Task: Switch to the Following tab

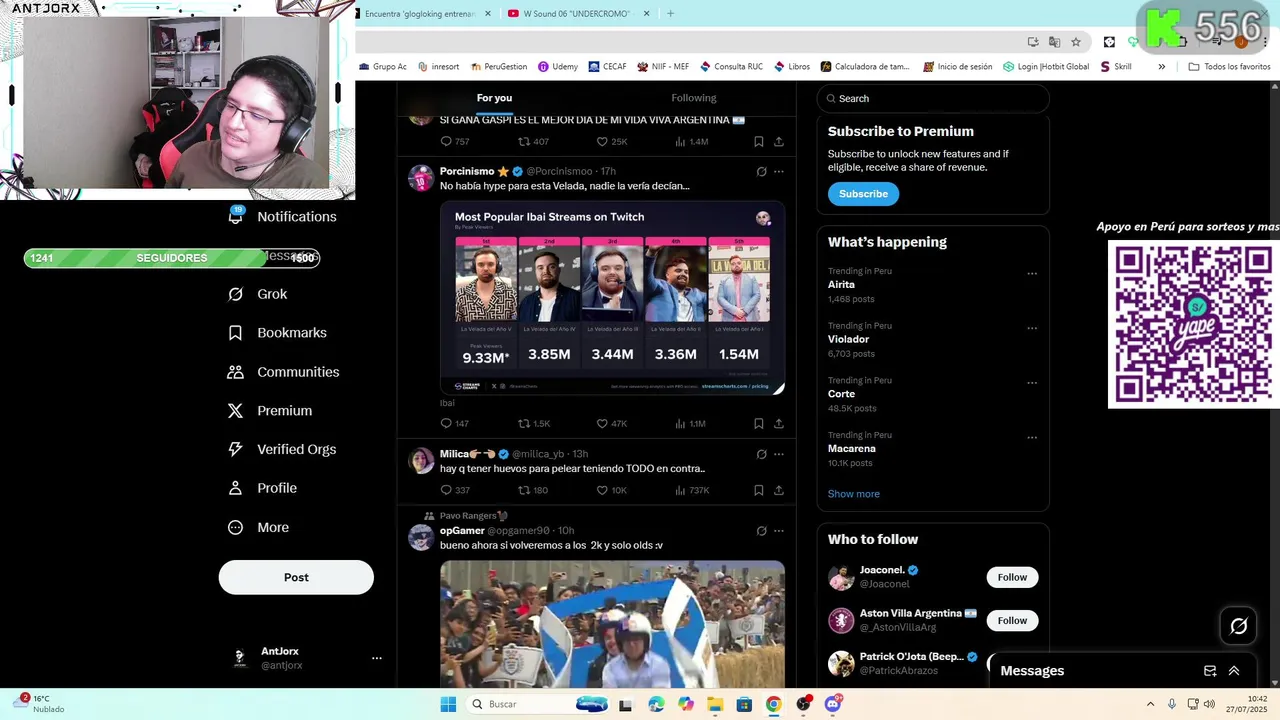Action: click(x=694, y=98)
